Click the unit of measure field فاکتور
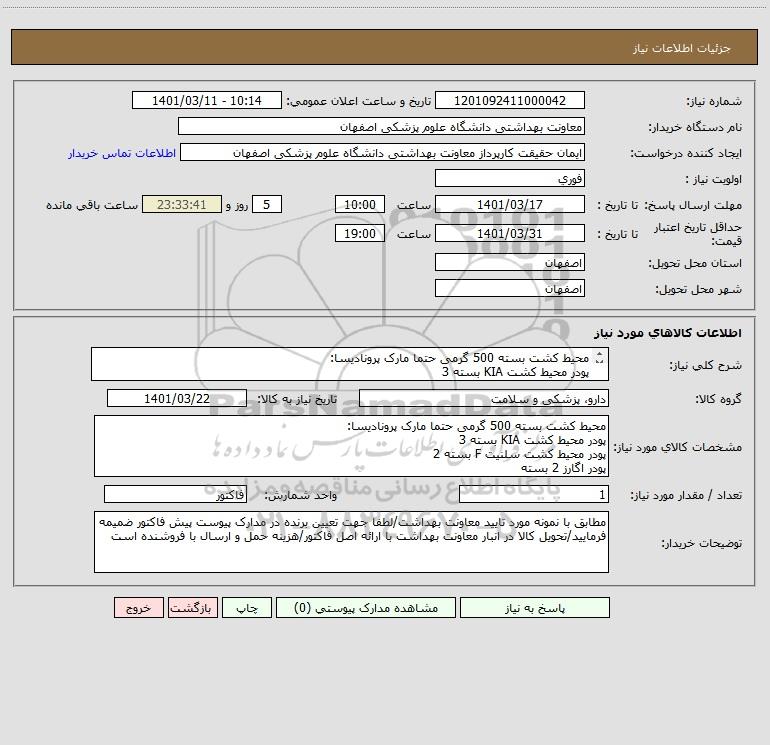This screenshot has width=770, height=745. [175, 495]
